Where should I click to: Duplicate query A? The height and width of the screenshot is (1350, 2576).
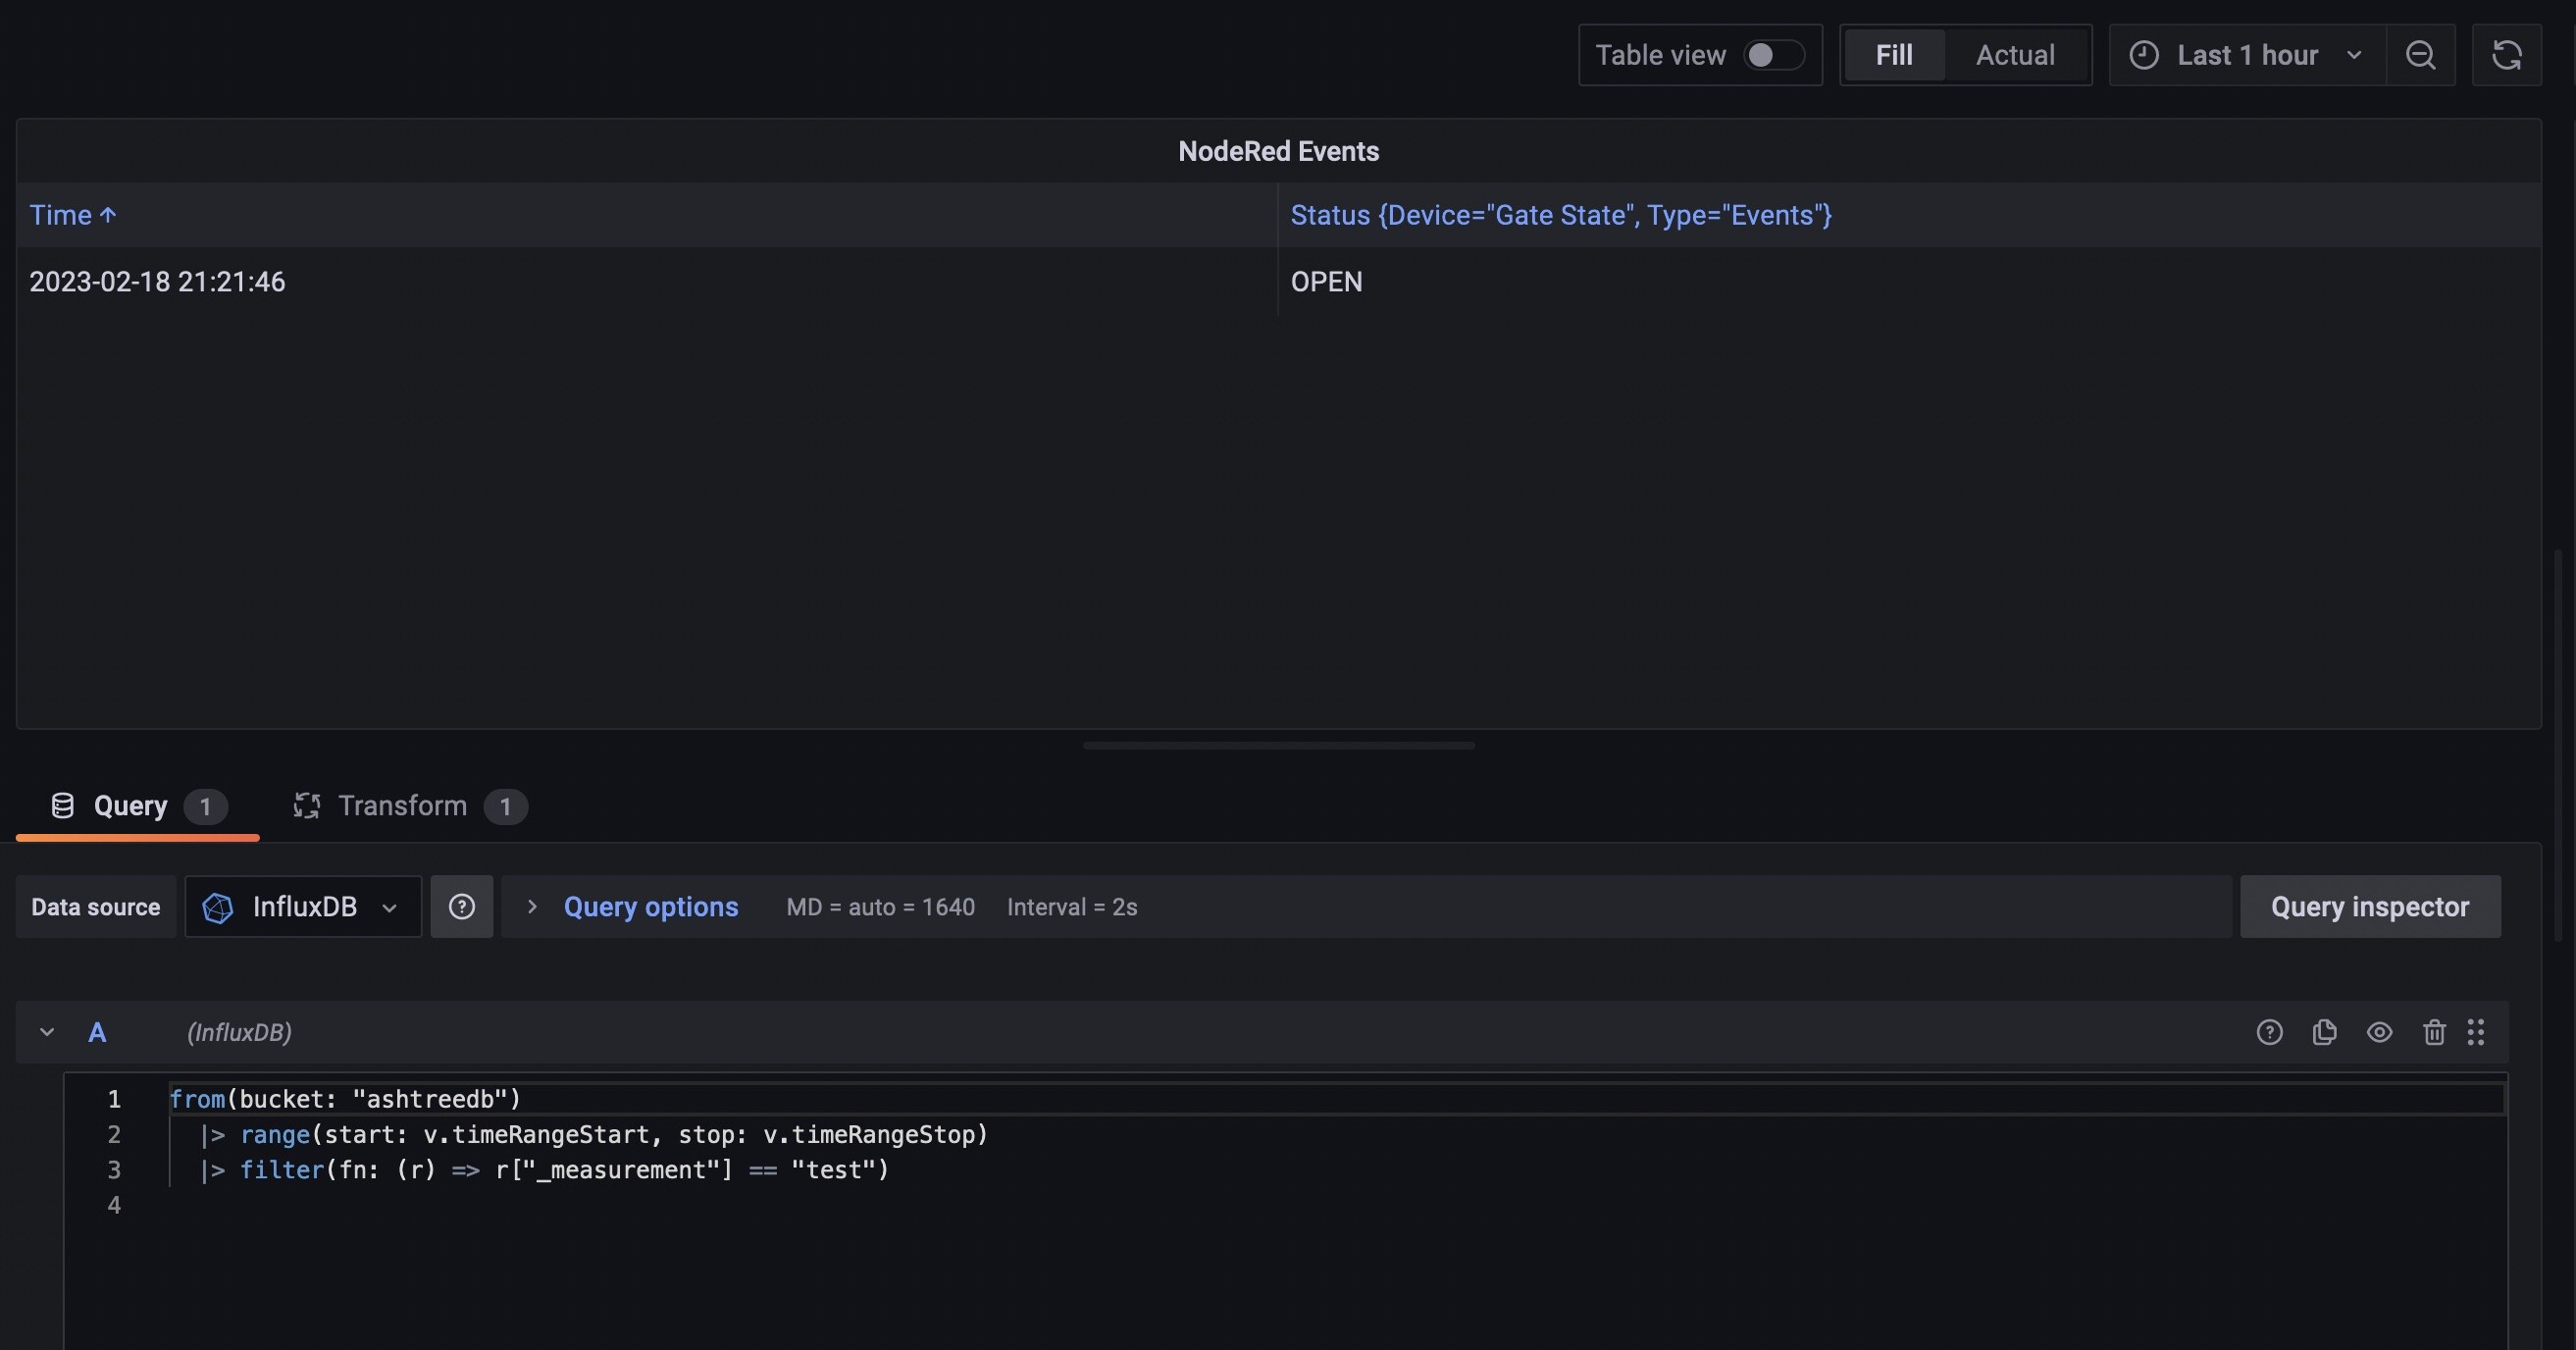[2324, 1032]
